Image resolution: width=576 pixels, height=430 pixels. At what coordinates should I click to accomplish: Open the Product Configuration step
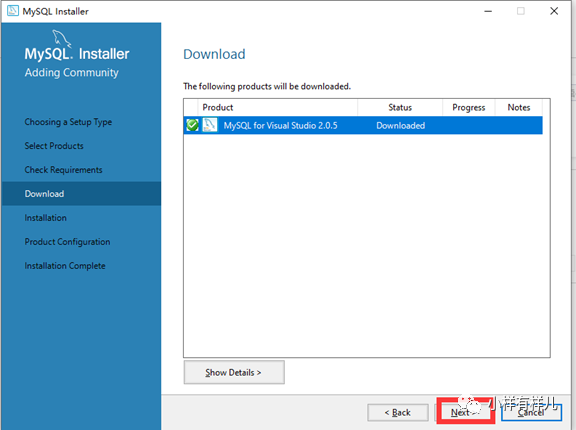tap(67, 242)
